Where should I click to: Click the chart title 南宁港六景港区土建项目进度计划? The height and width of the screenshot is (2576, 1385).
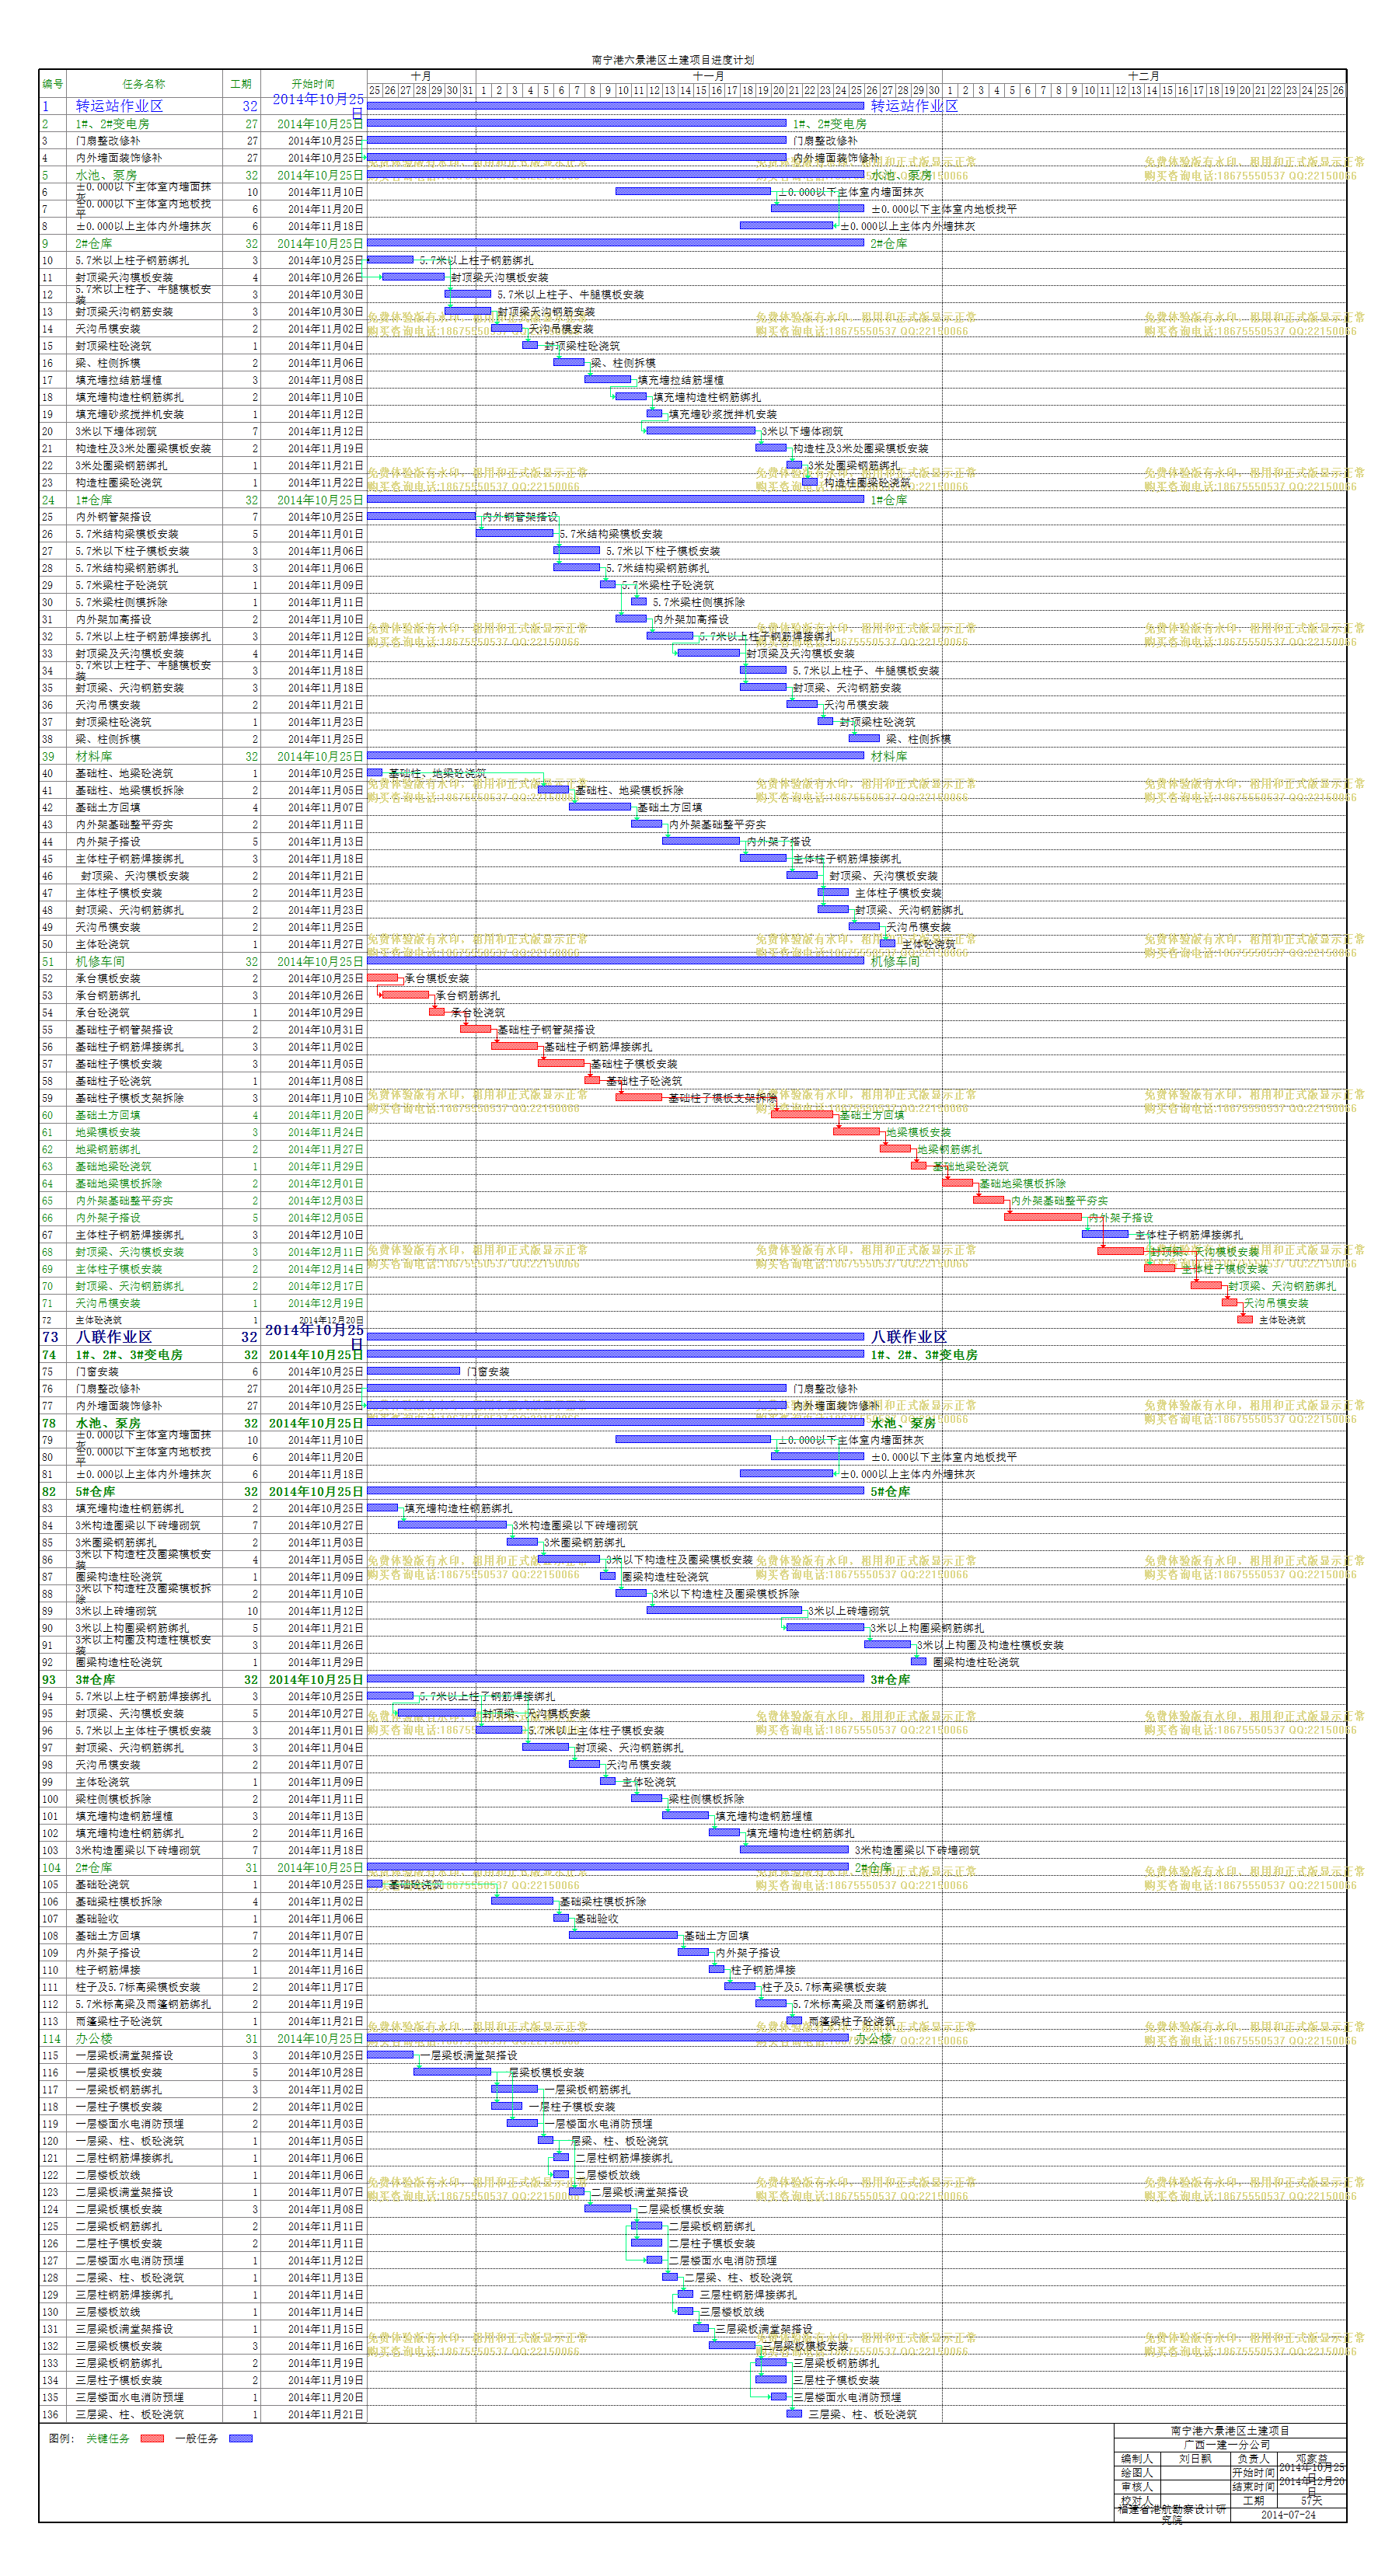(672, 60)
